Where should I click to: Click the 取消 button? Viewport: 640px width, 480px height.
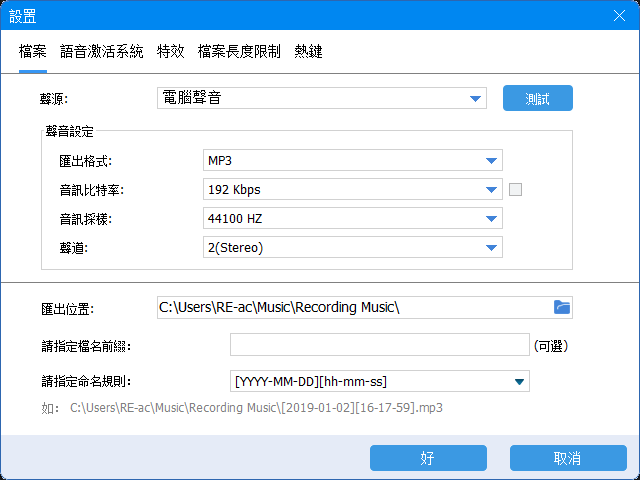click(568, 458)
